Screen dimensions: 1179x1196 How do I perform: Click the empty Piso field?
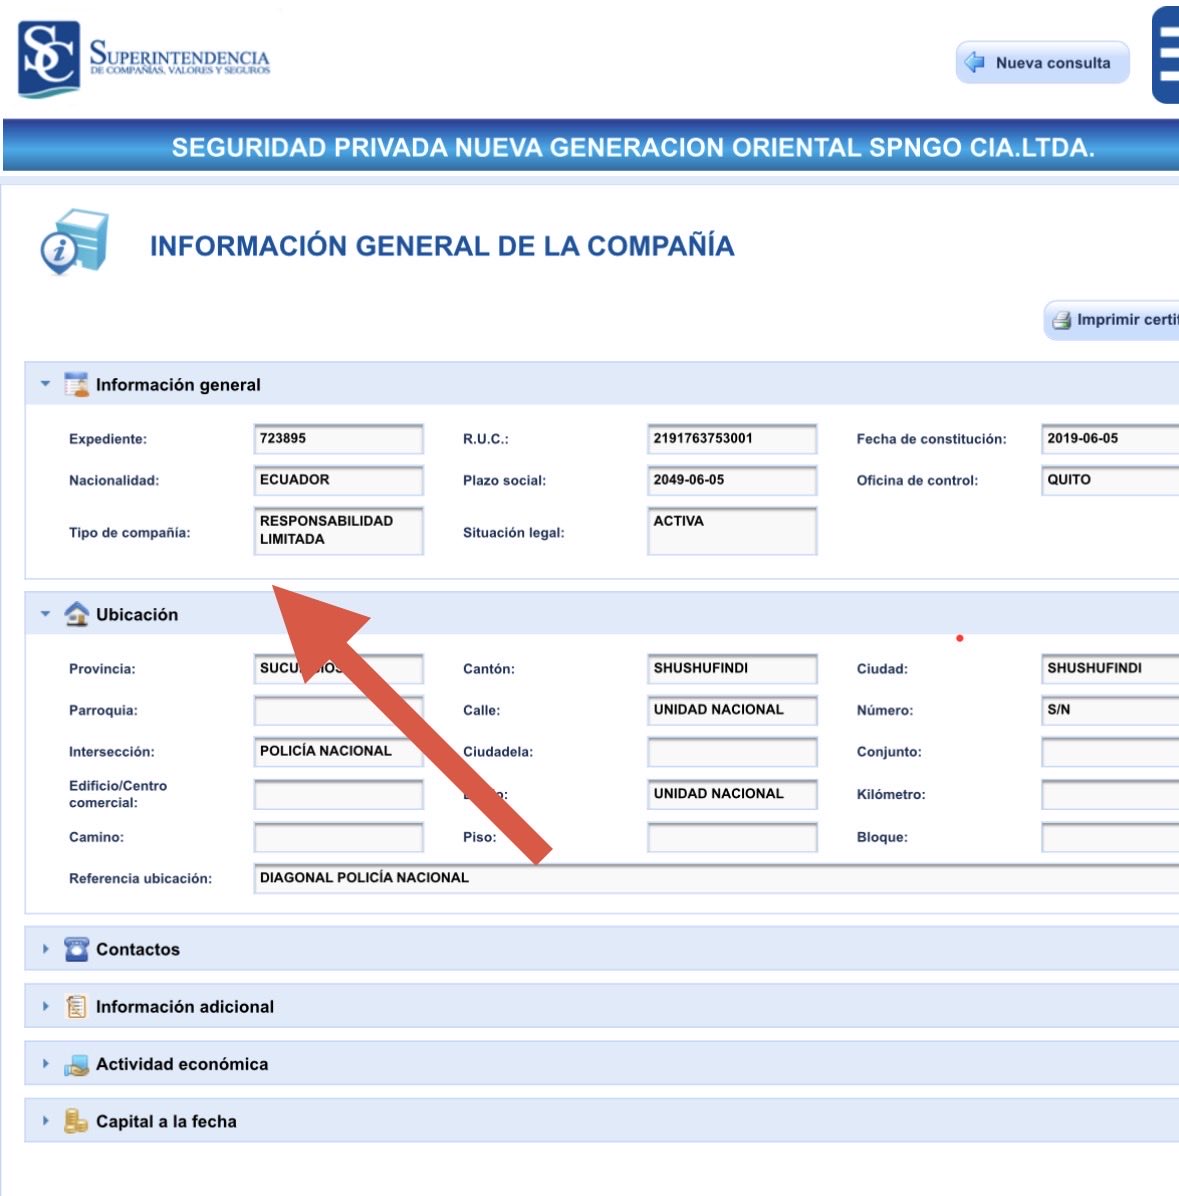click(732, 837)
